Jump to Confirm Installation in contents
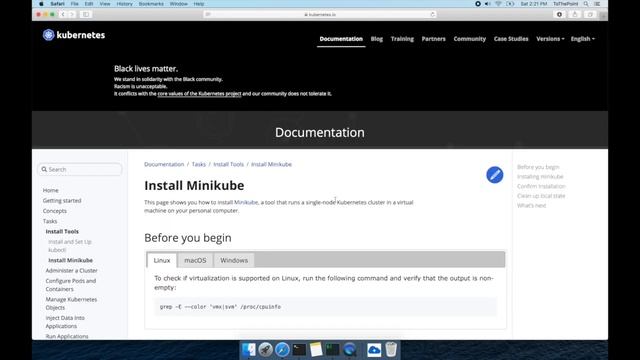This screenshot has width=640, height=360. tap(541, 186)
